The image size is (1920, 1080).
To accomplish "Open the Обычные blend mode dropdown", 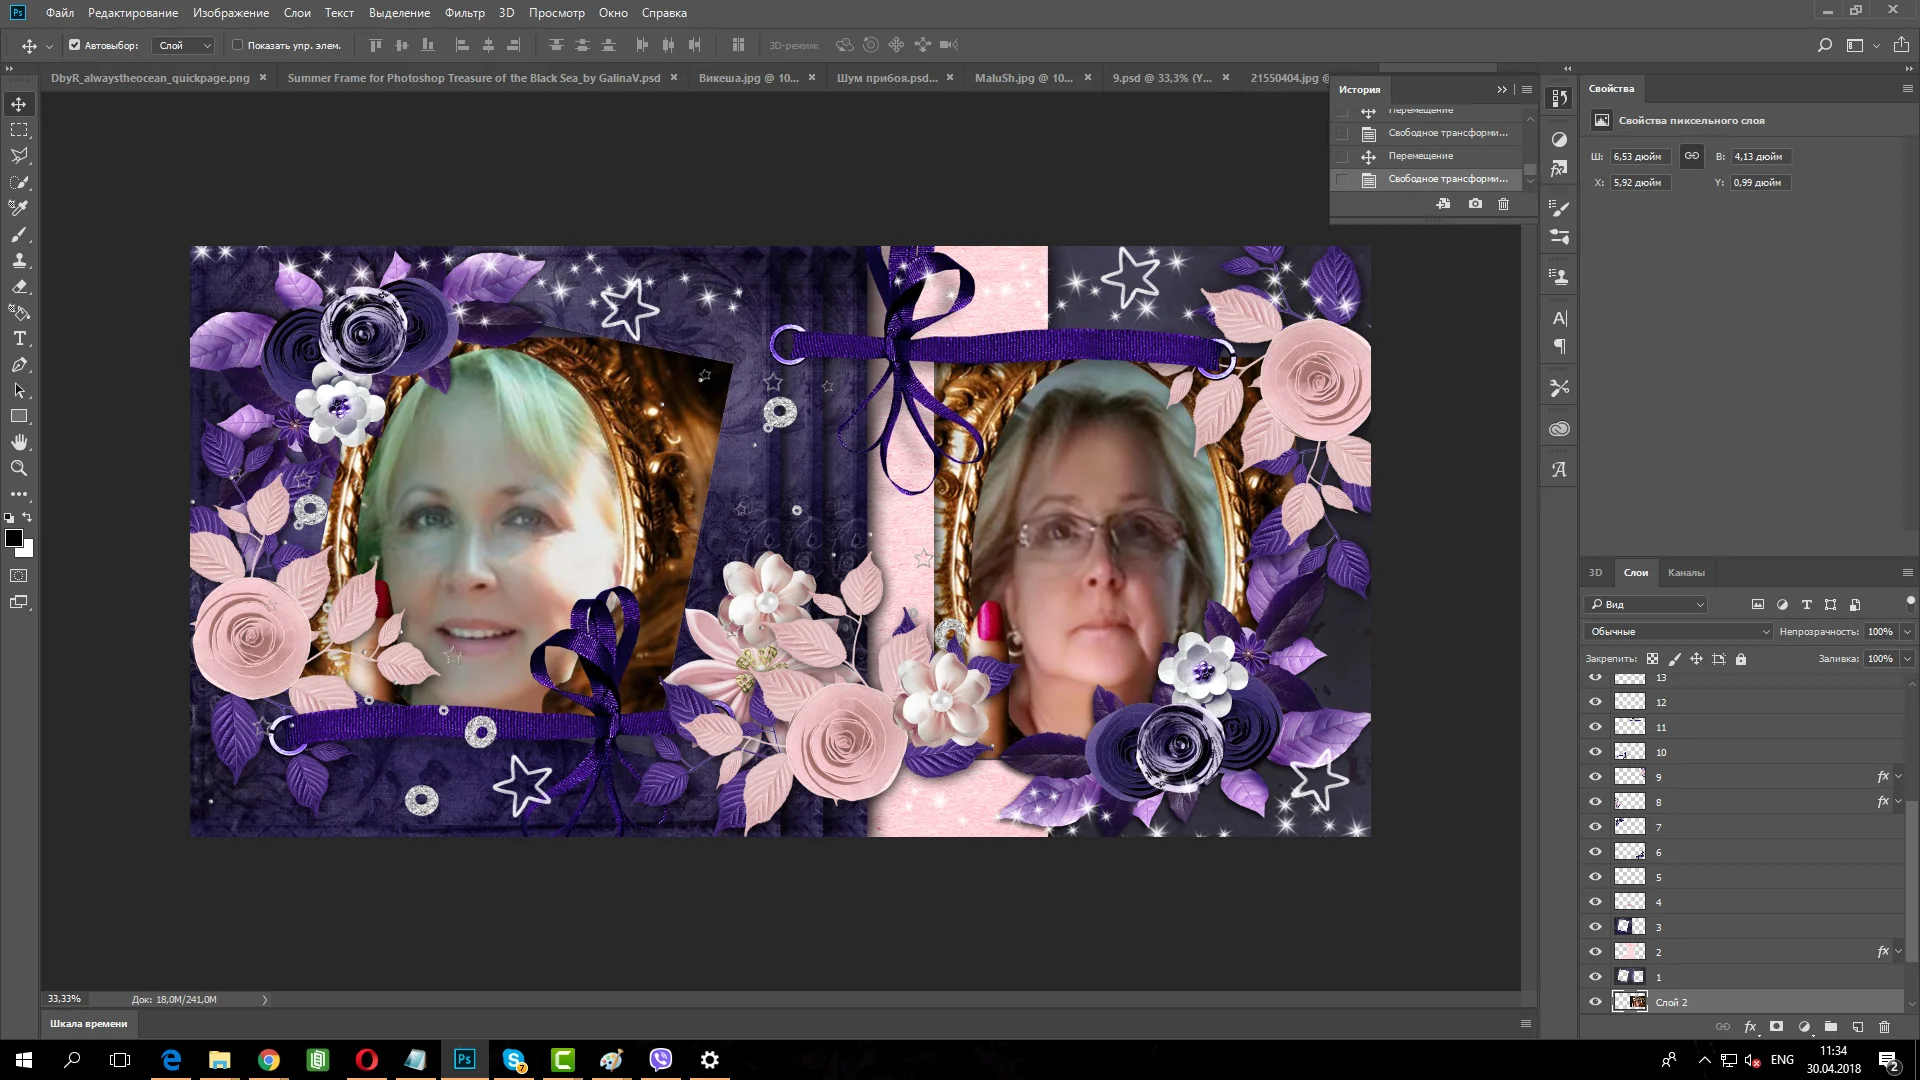I will [x=1678, y=632].
